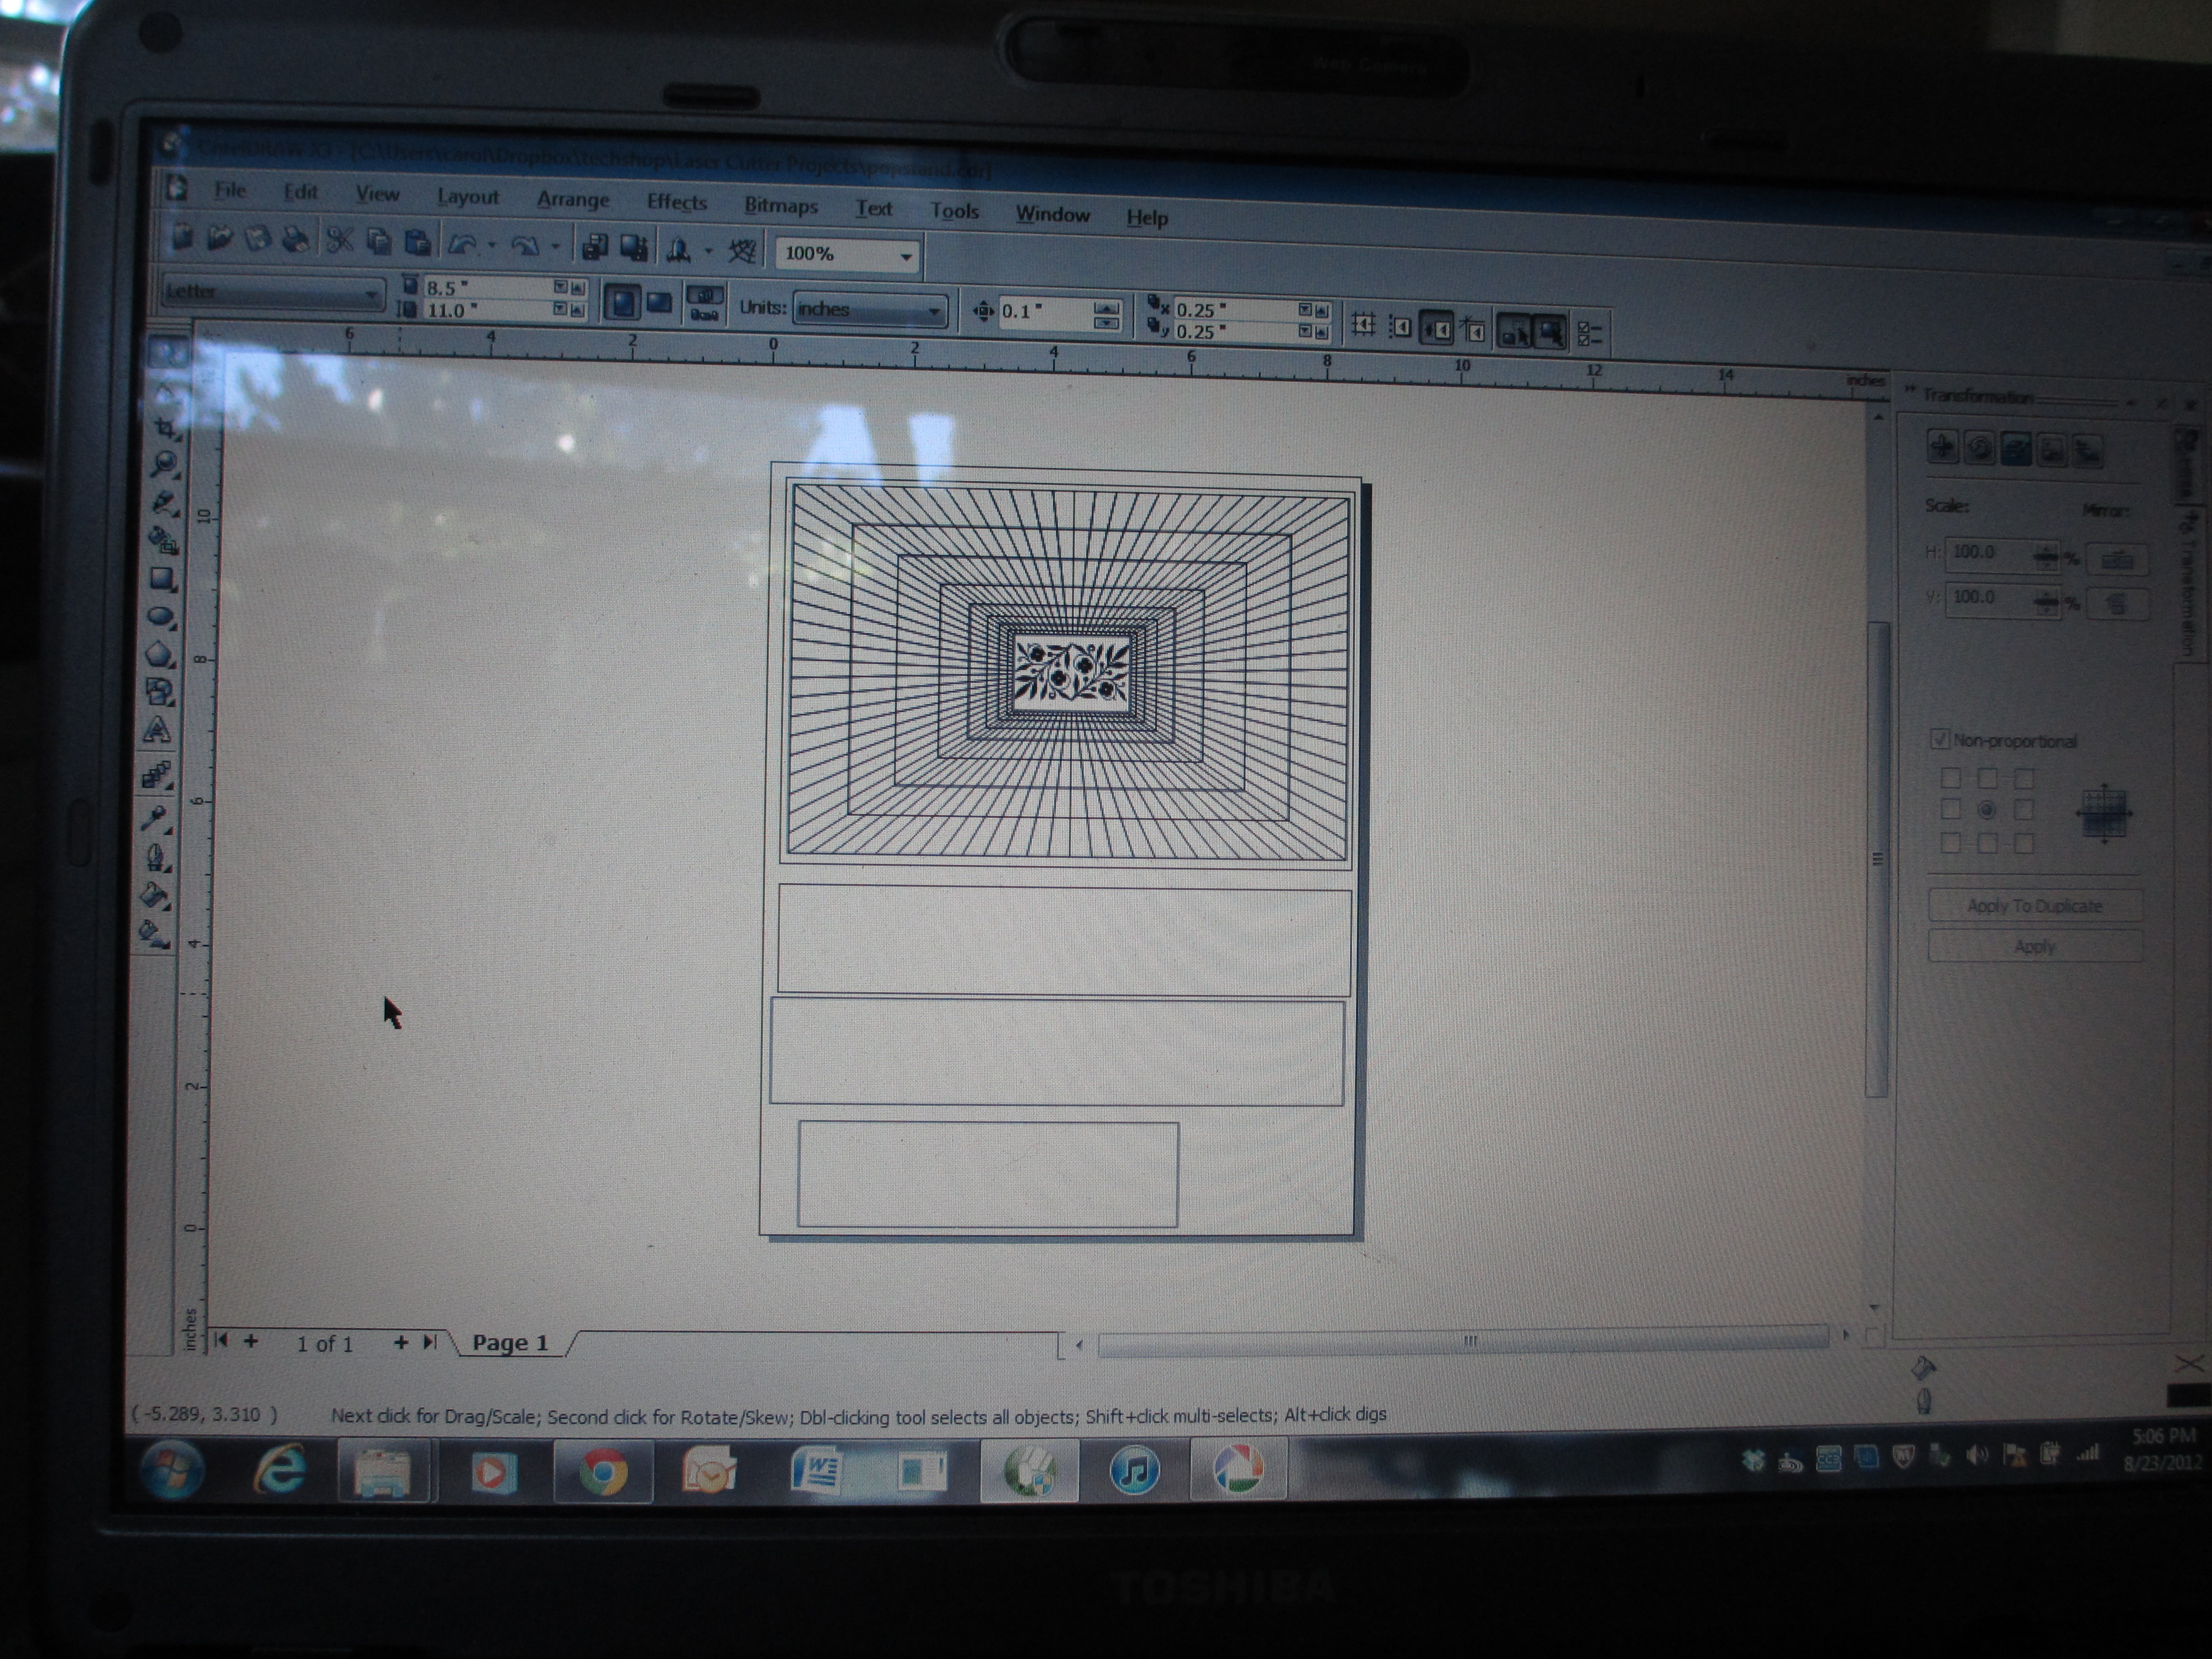Image resolution: width=2212 pixels, height=1659 pixels.
Task: Click the Copy icon
Action: point(379,241)
